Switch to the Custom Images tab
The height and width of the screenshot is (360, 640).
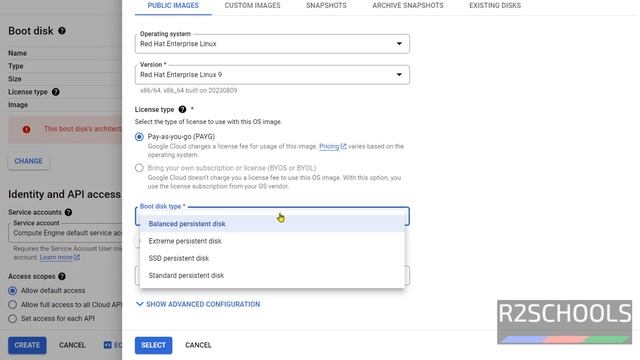click(x=252, y=6)
